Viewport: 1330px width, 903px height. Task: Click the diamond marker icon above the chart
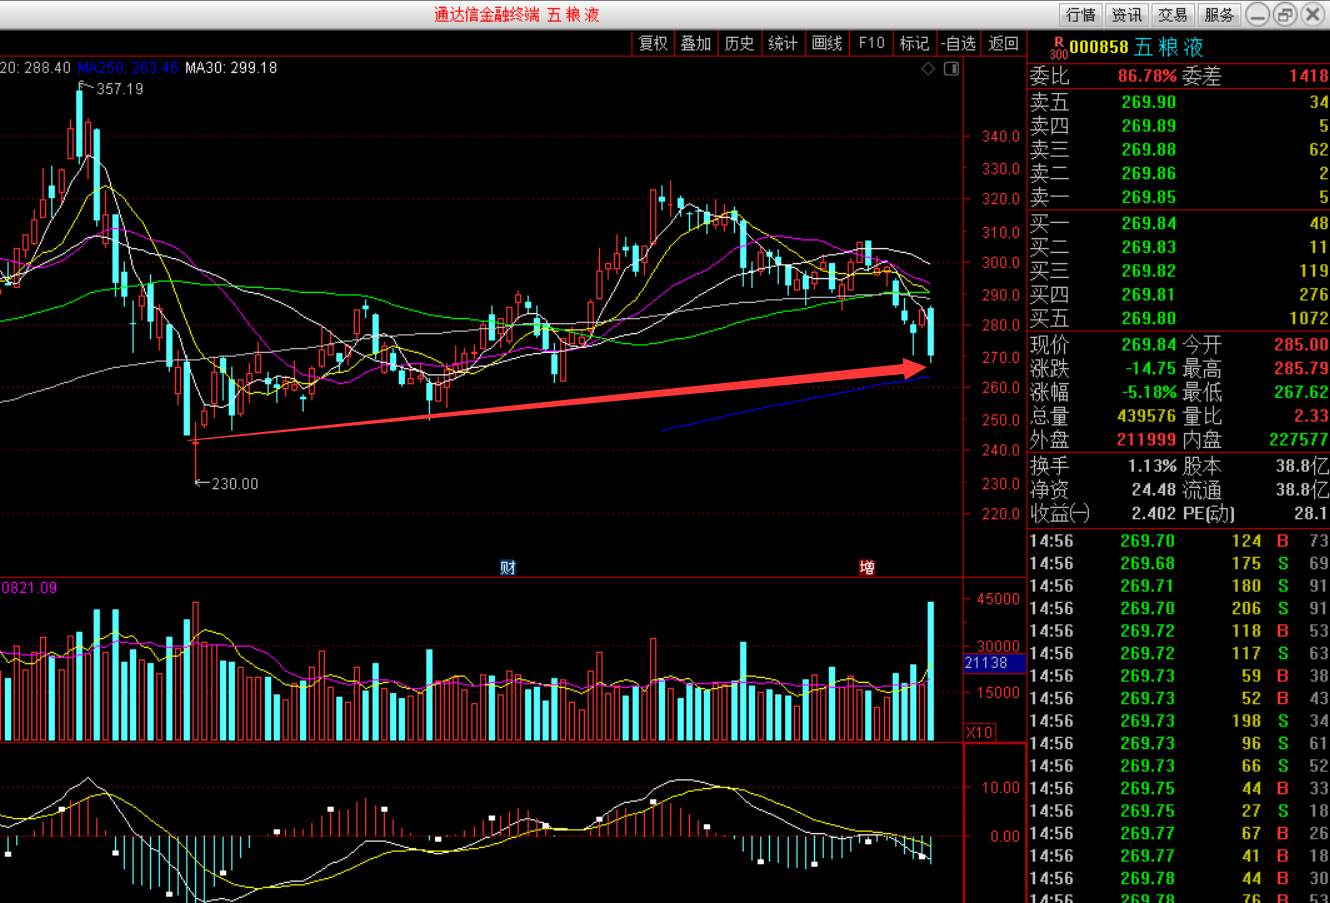coord(928,69)
